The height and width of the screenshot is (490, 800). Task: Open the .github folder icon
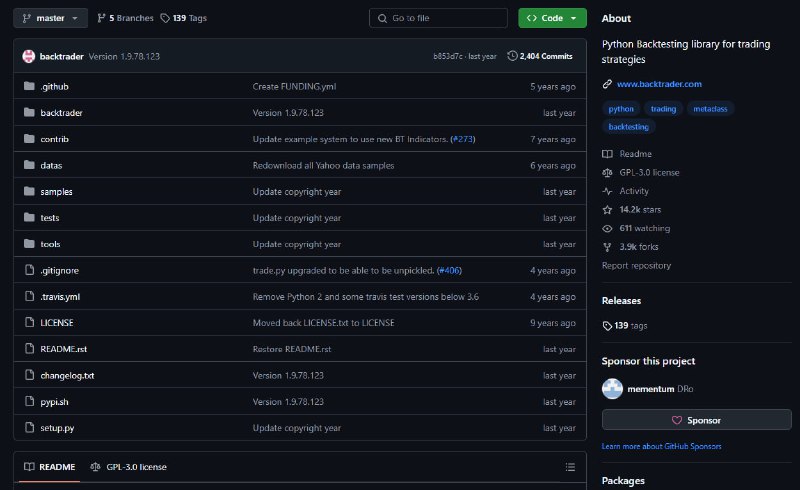click(x=29, y=86)
